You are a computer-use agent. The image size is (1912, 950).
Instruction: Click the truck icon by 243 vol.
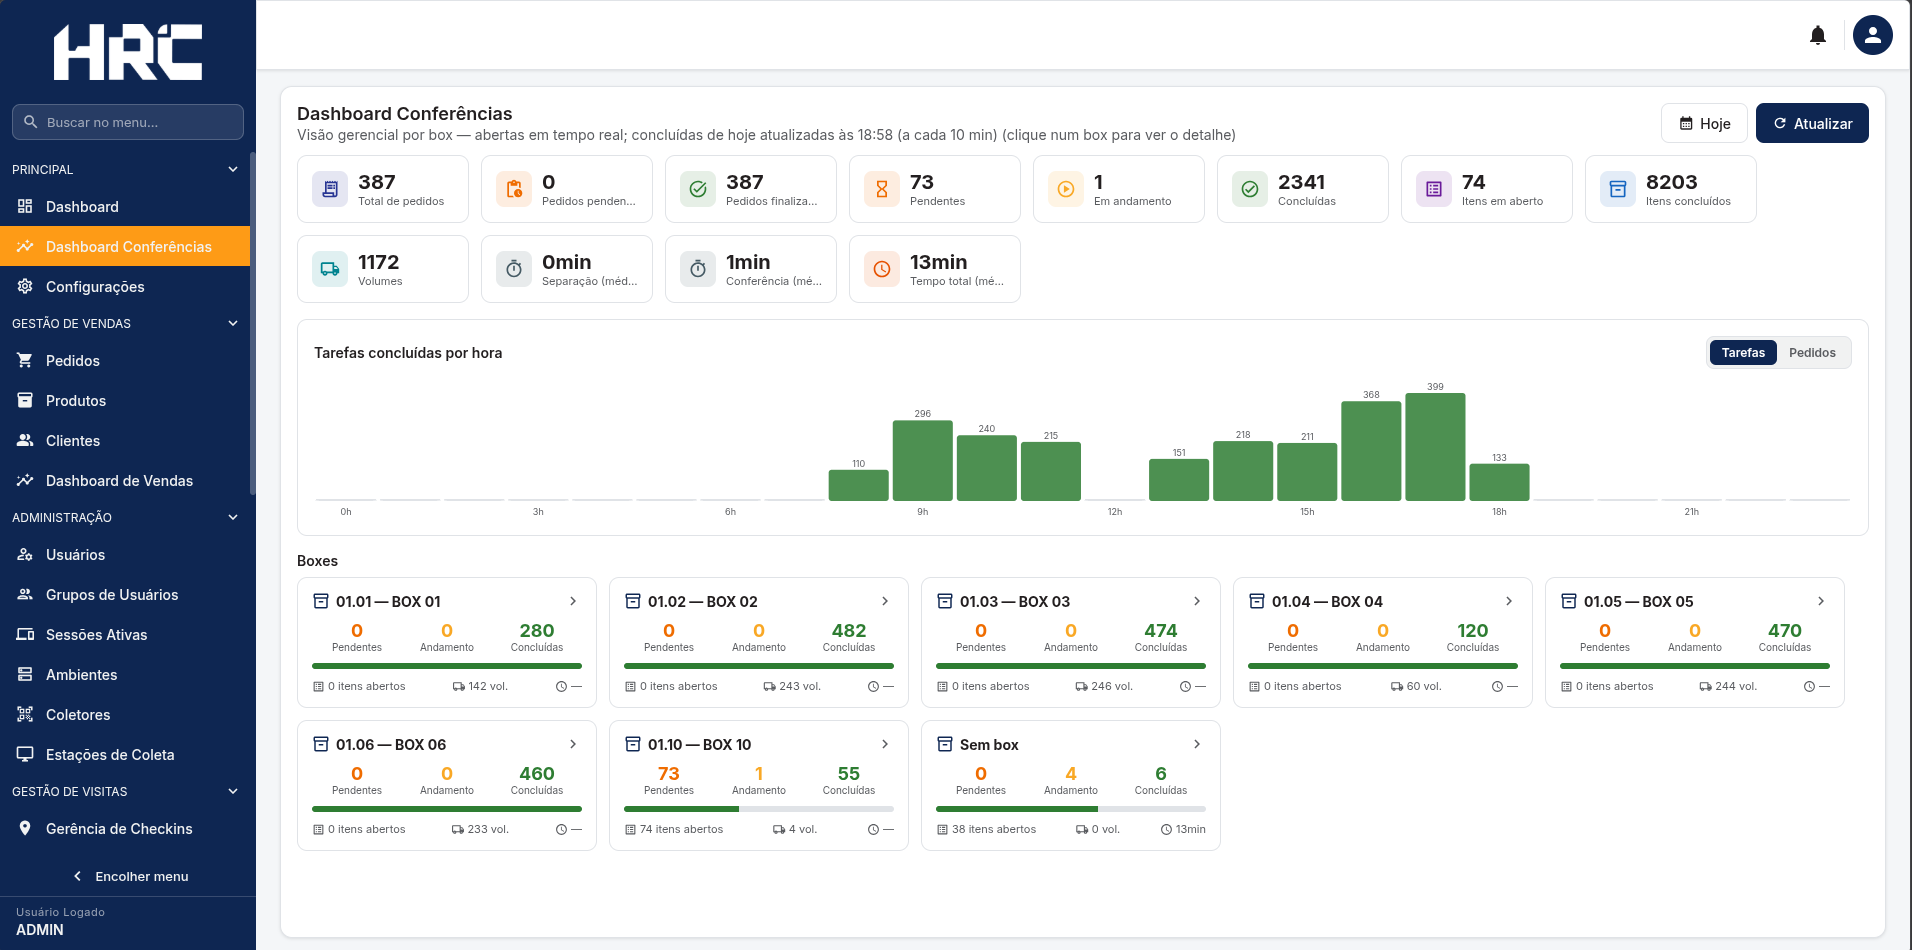point(770,687)
